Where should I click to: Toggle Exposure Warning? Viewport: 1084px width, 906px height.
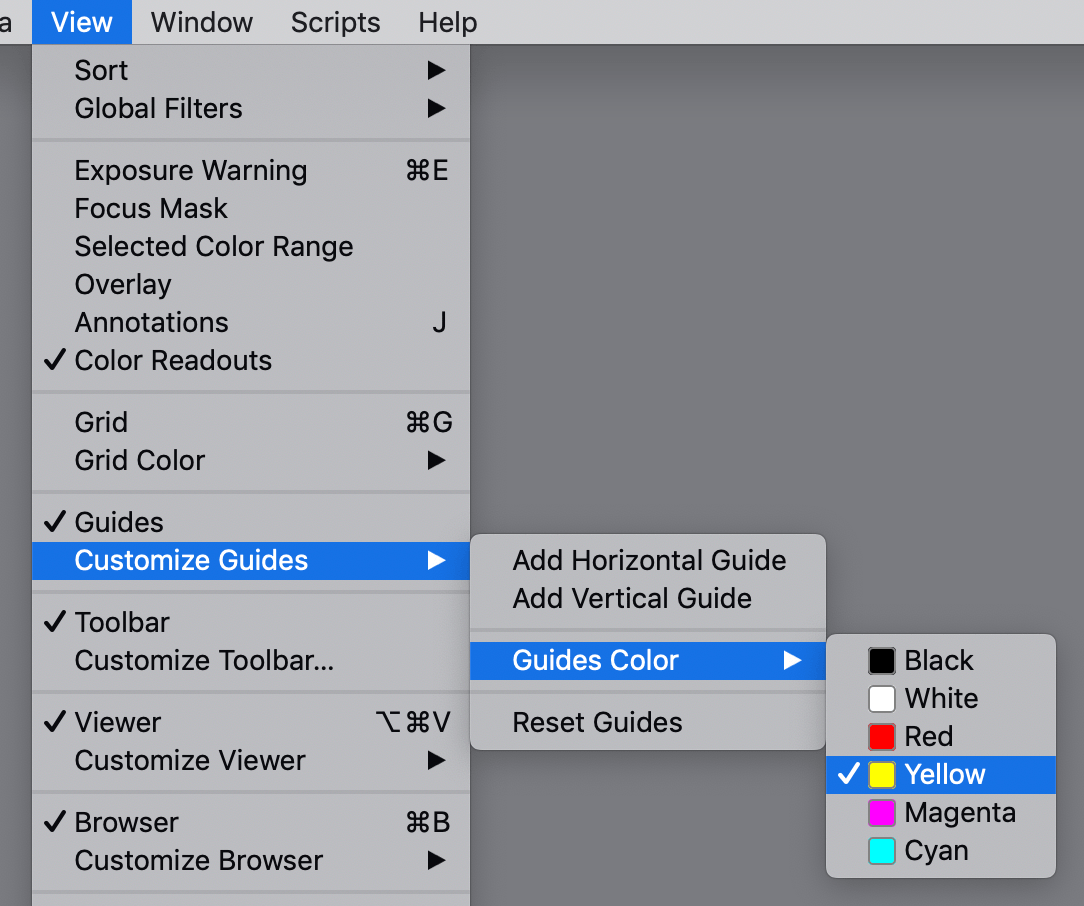tap(251, 171)
